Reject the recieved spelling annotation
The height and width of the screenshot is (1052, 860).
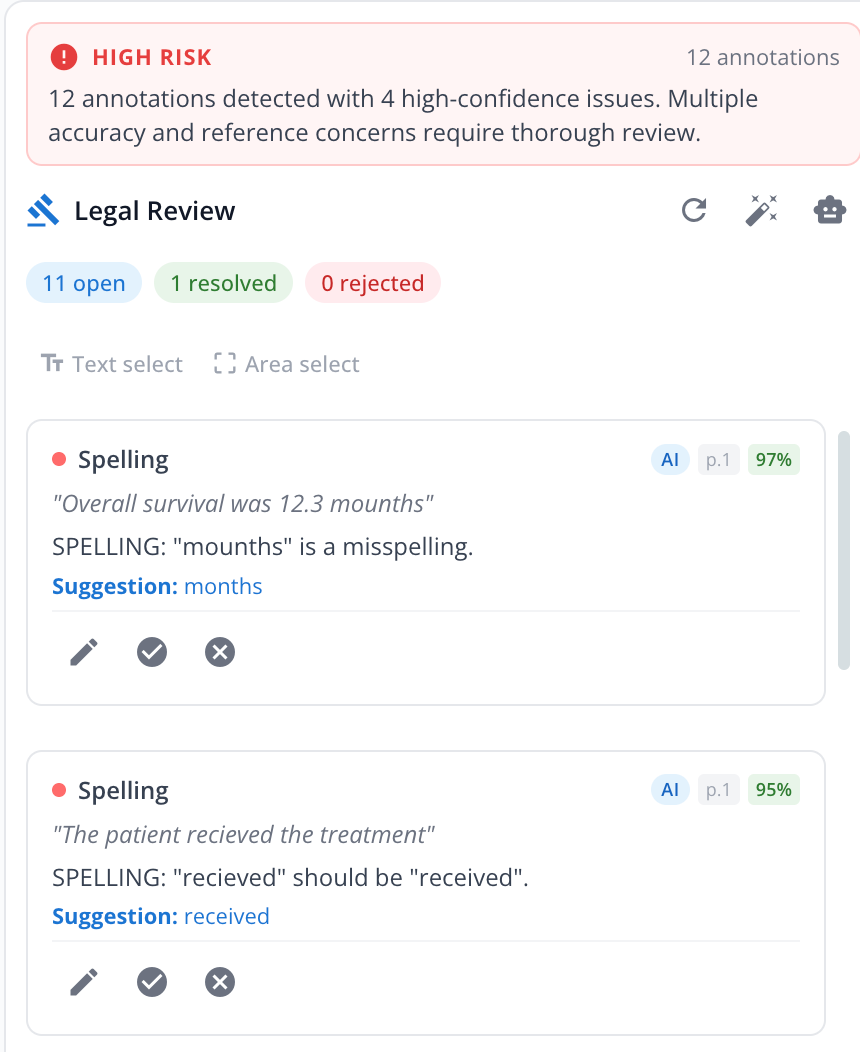pyautogui.click(x=219, y=981)
